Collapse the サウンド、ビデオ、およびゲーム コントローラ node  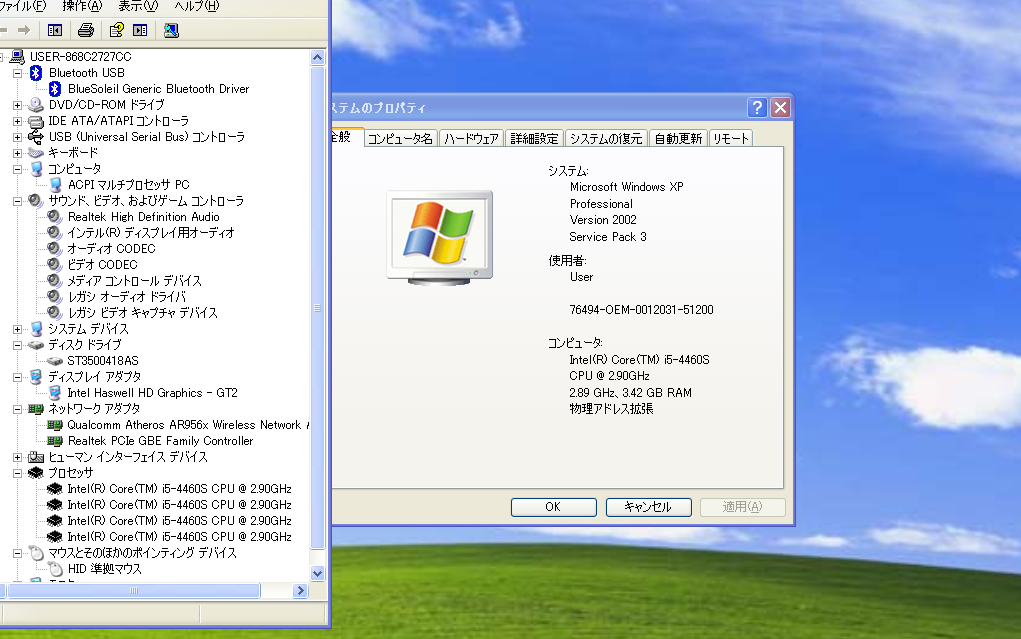tap(18, 201)
